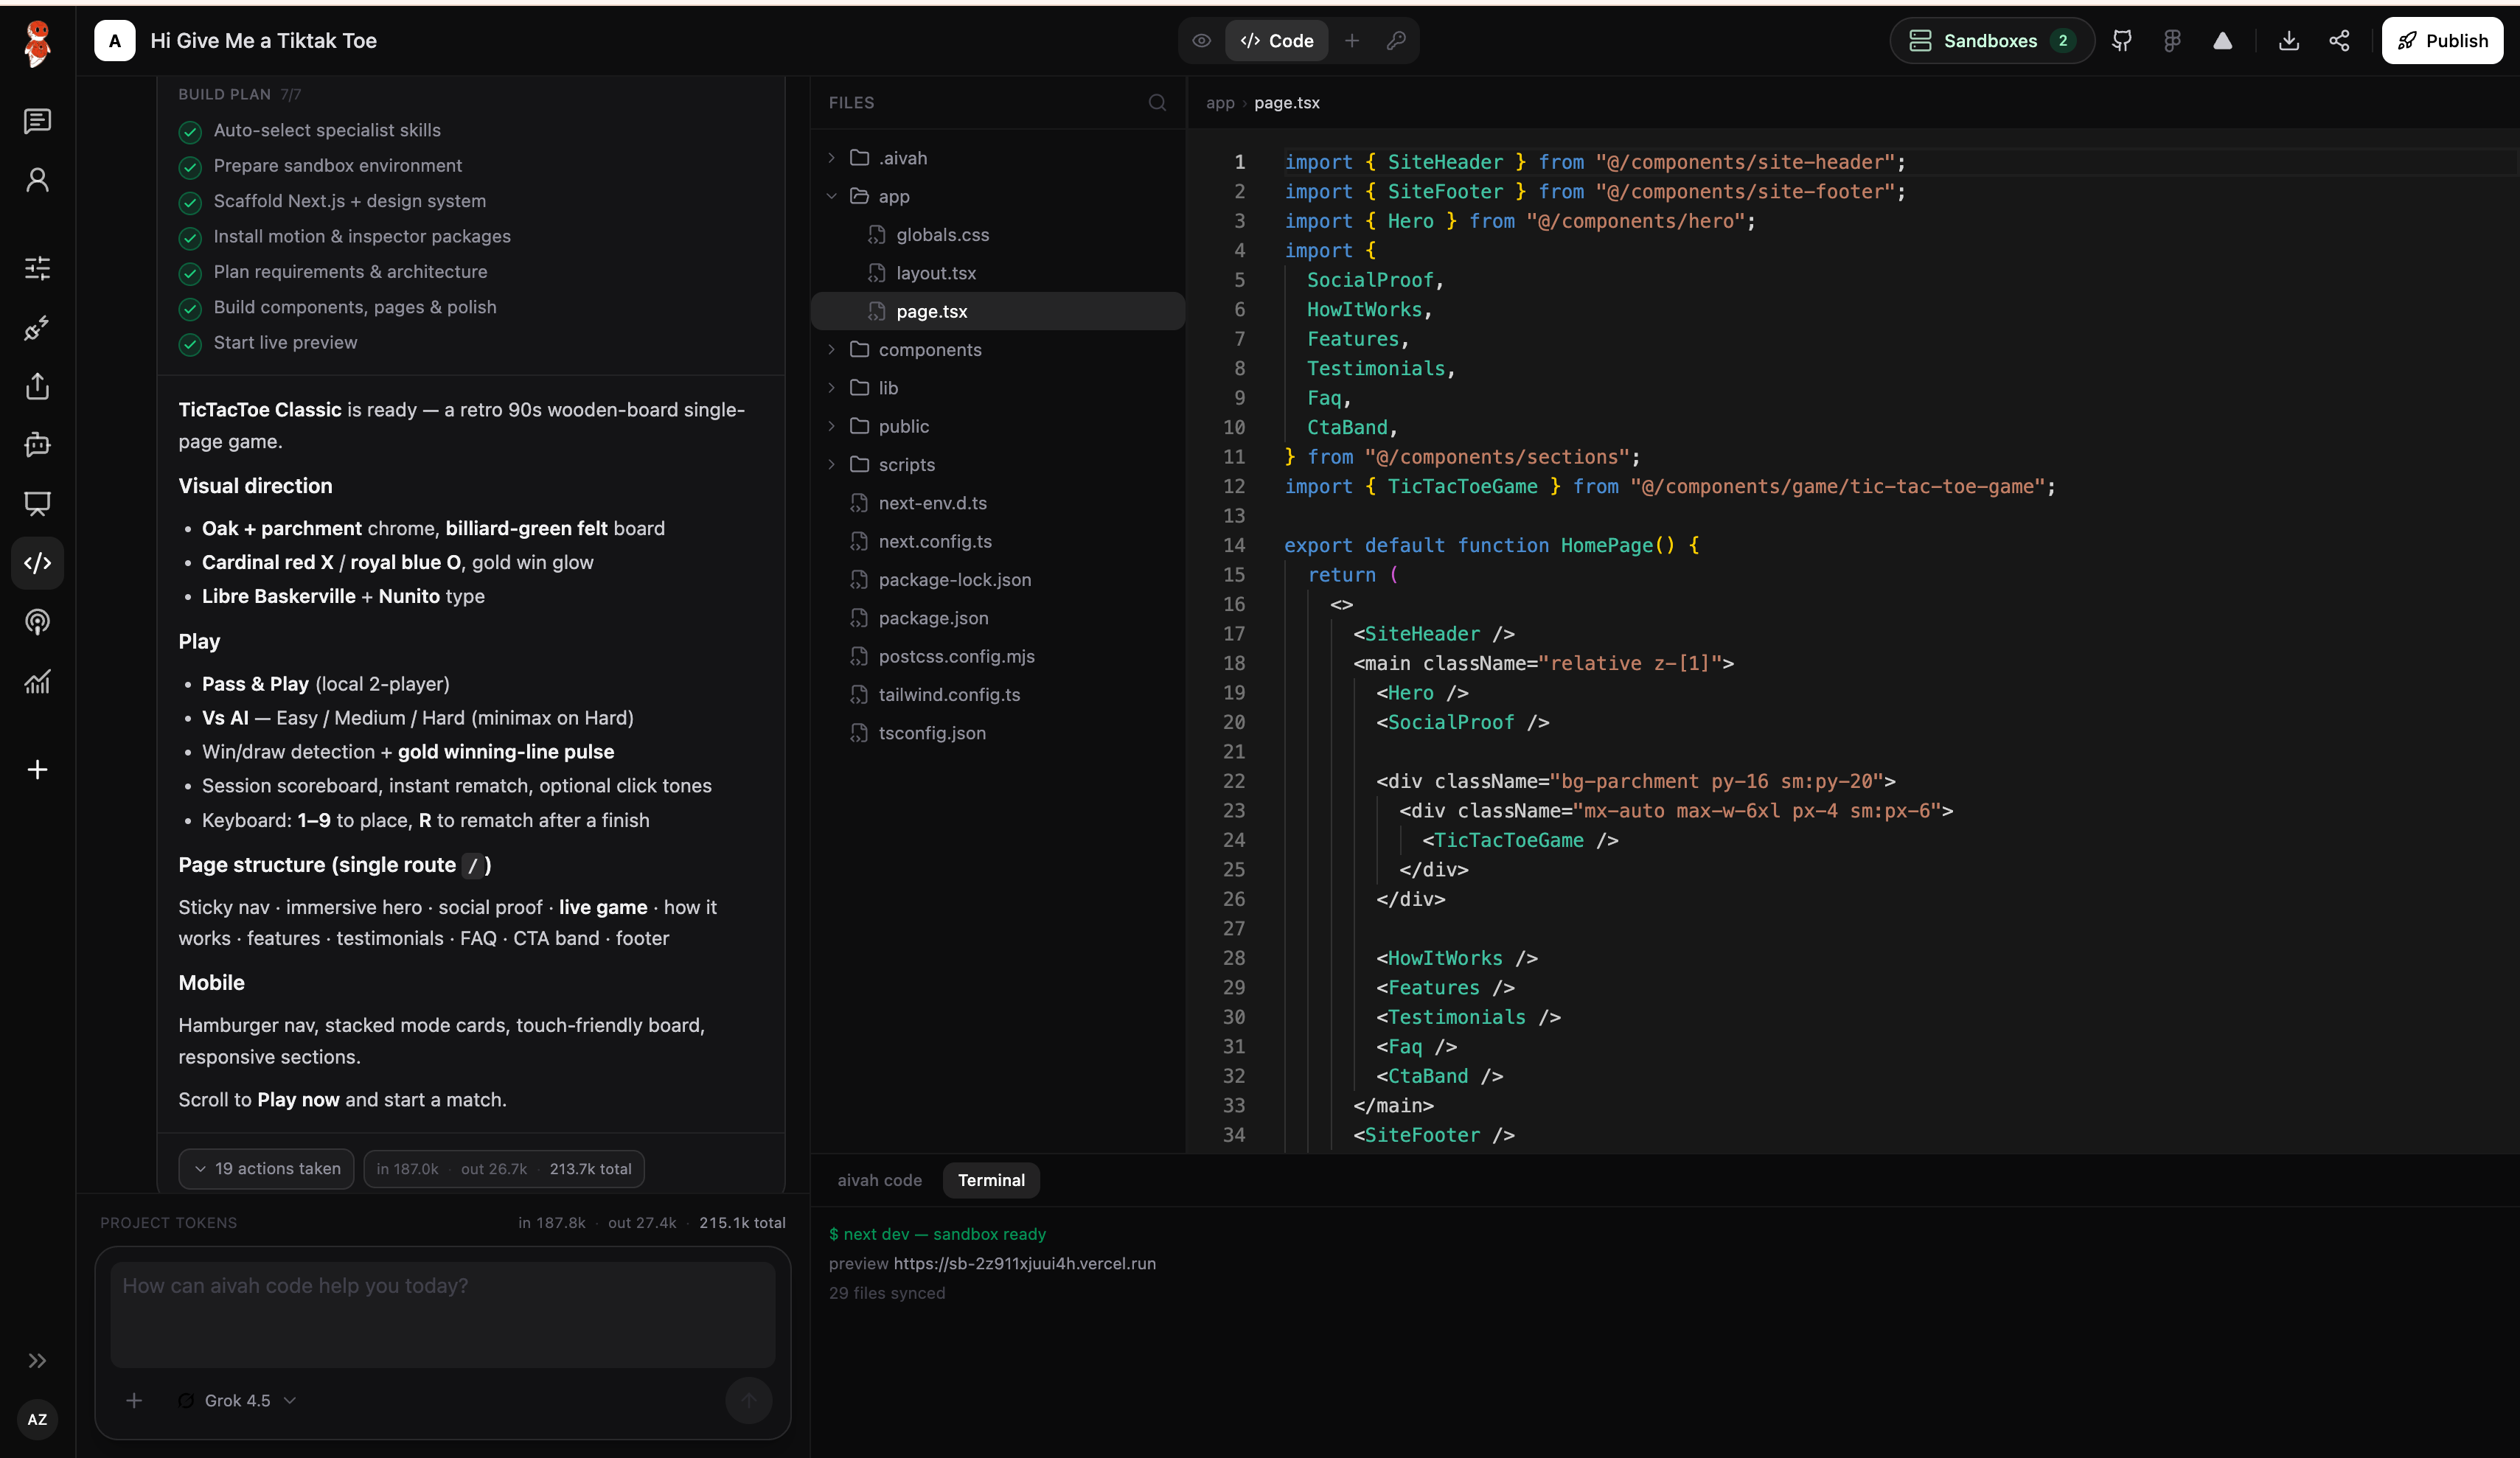Image resolution: width=2520 pixels, height=1458 pixels.
Task: Open the sandbox preview URL link
Action: 1024,1263
